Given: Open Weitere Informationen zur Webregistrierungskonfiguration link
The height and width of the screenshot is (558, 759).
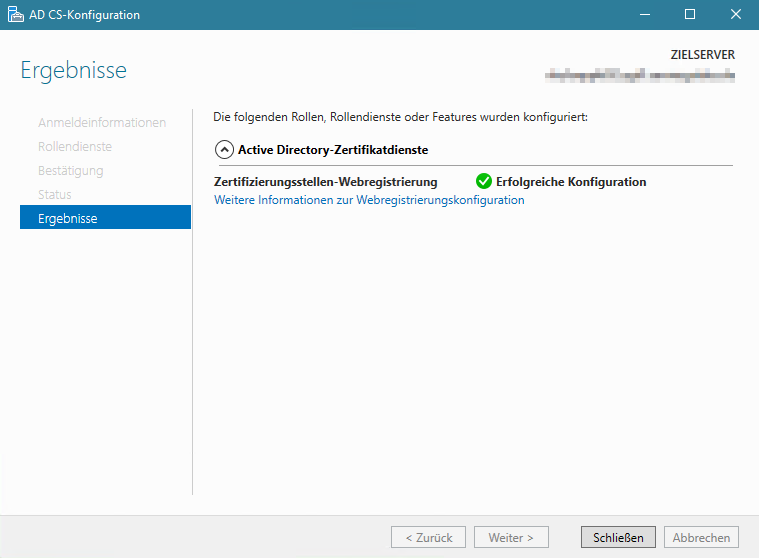Looking at the screenshot, I should point(369,200).
